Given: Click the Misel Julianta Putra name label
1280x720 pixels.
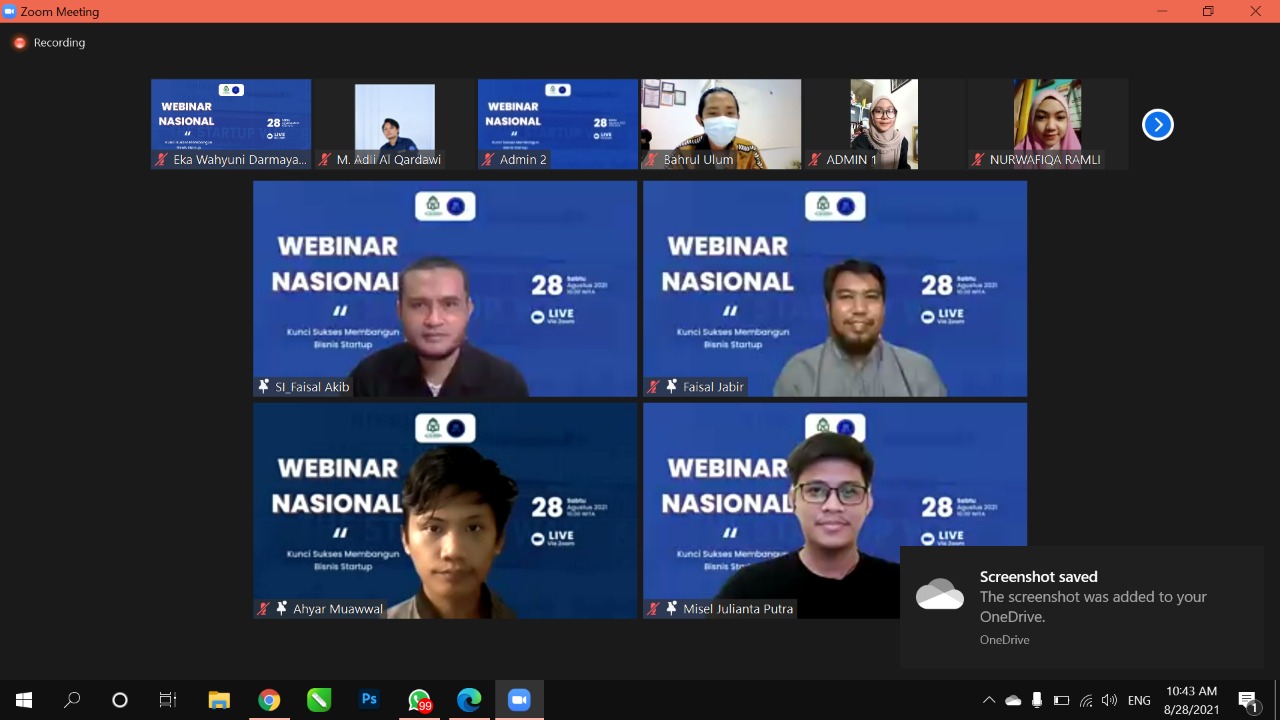Looking at the screenshot, I should 738,608.
